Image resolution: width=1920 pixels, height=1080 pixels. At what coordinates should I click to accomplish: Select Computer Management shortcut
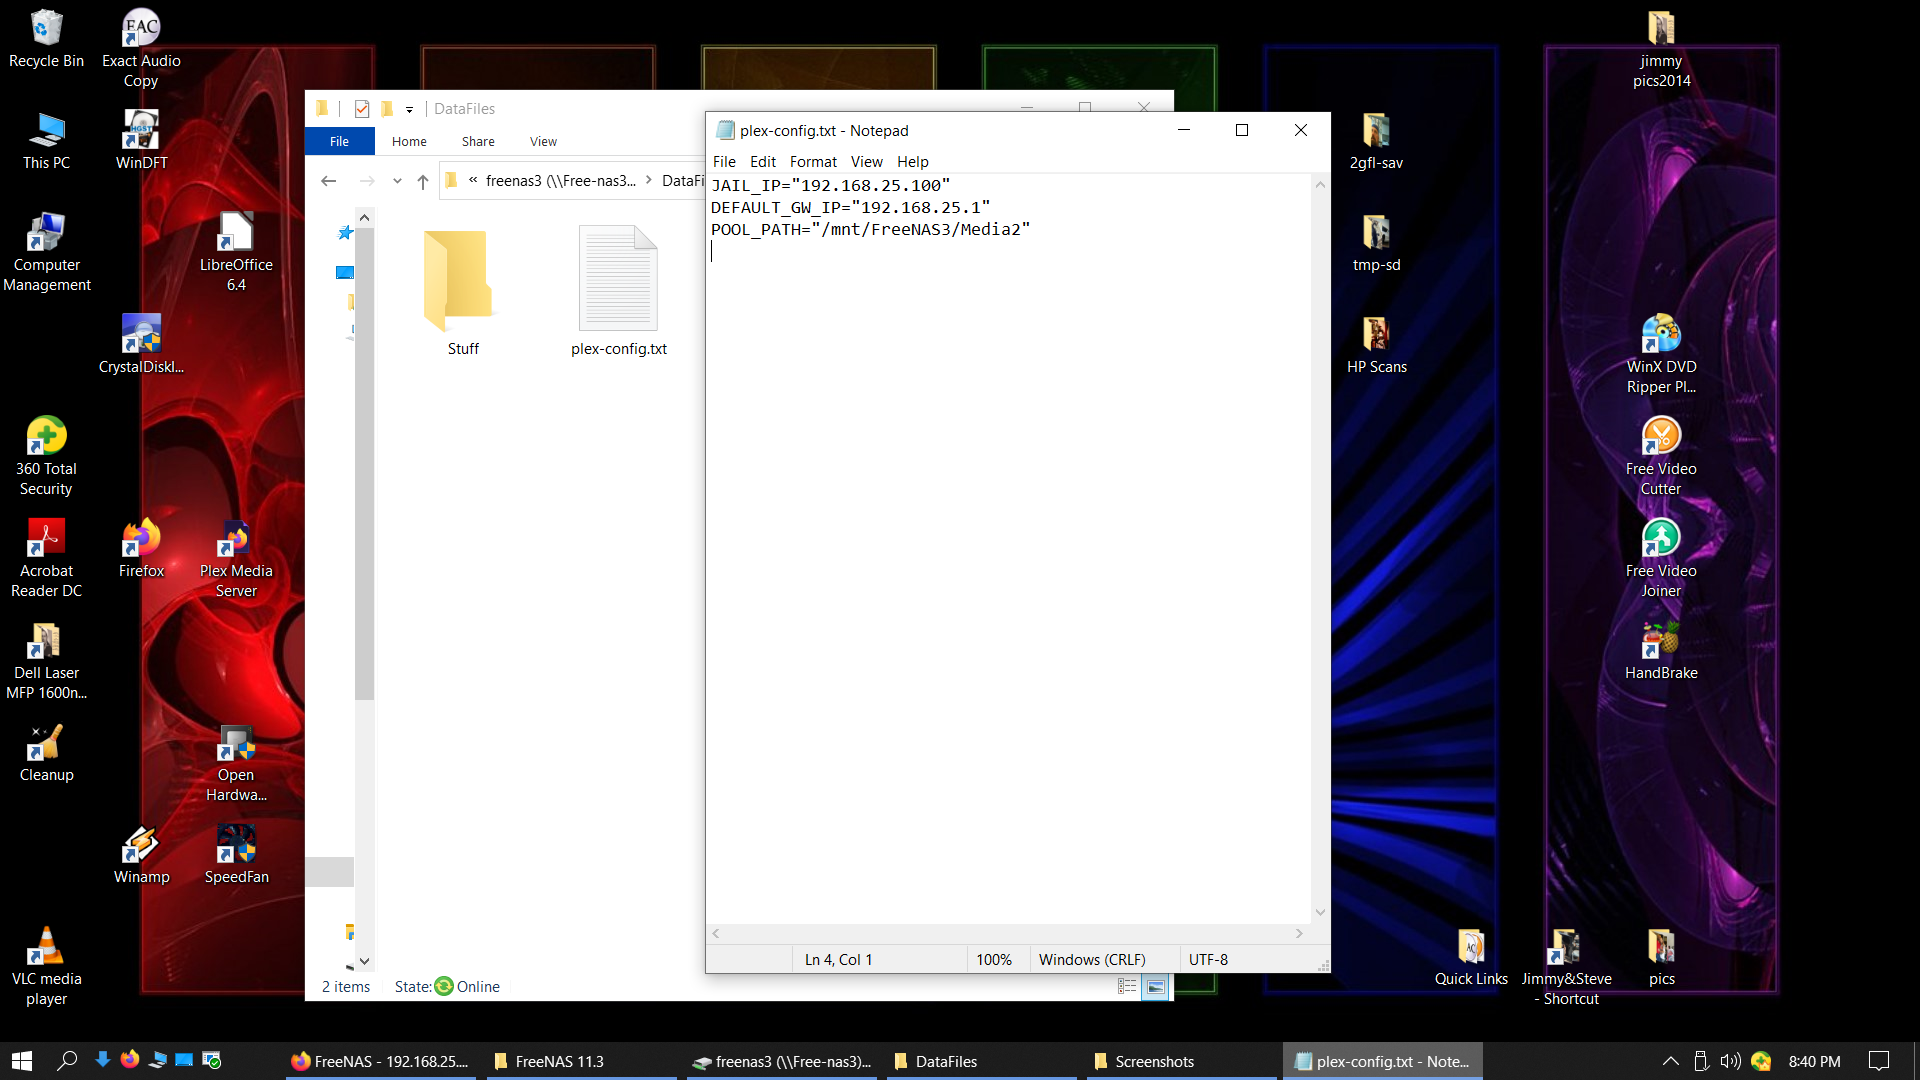click(x=46, y=253)
